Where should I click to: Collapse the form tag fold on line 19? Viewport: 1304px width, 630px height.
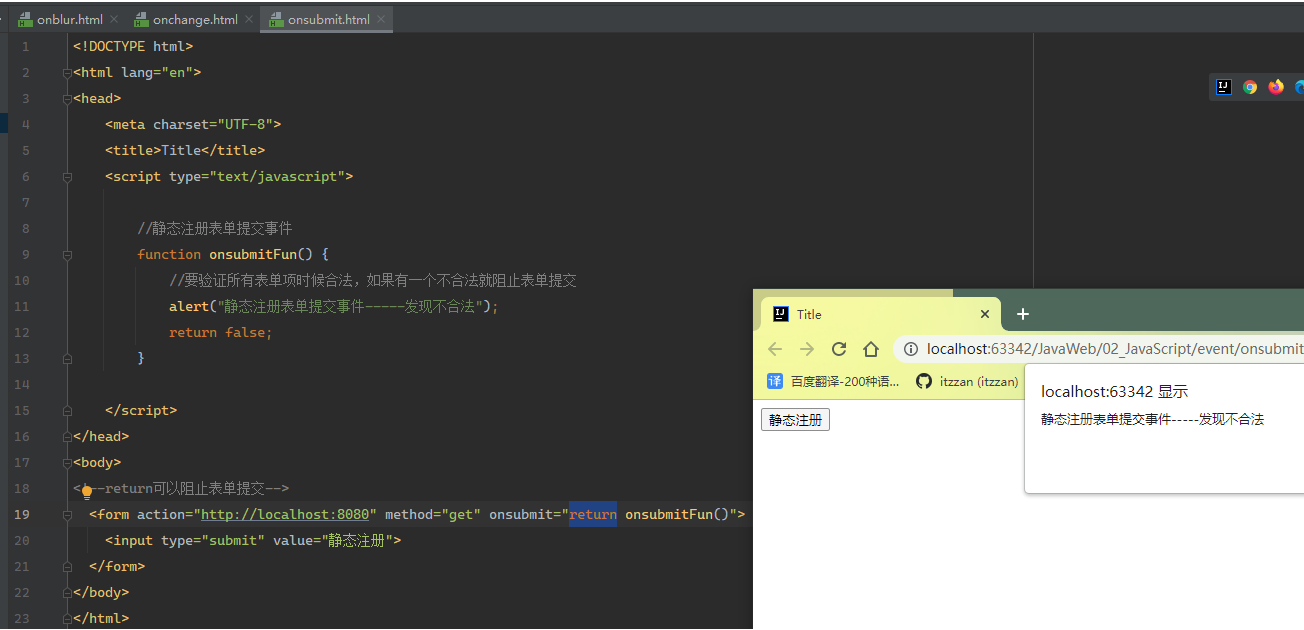[x=67, y=514]
